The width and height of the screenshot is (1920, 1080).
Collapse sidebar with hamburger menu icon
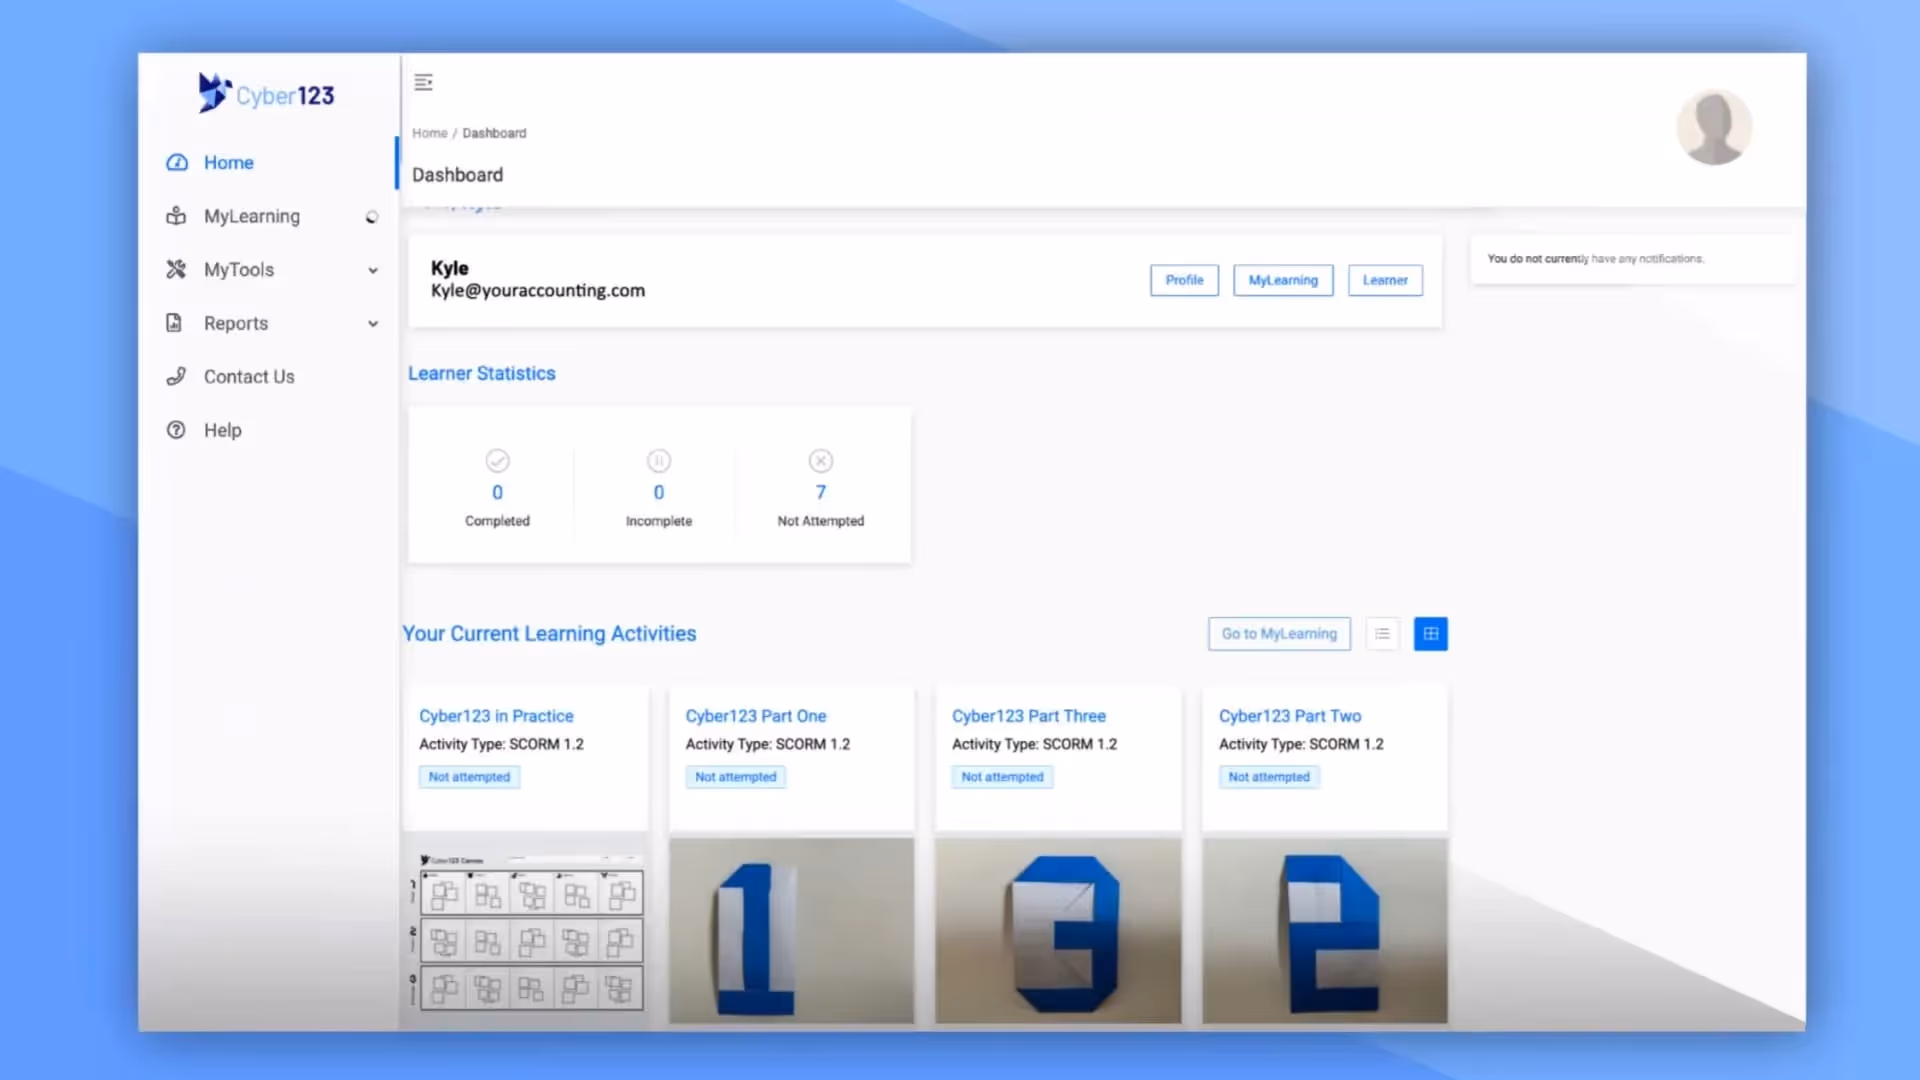[423, 82]
